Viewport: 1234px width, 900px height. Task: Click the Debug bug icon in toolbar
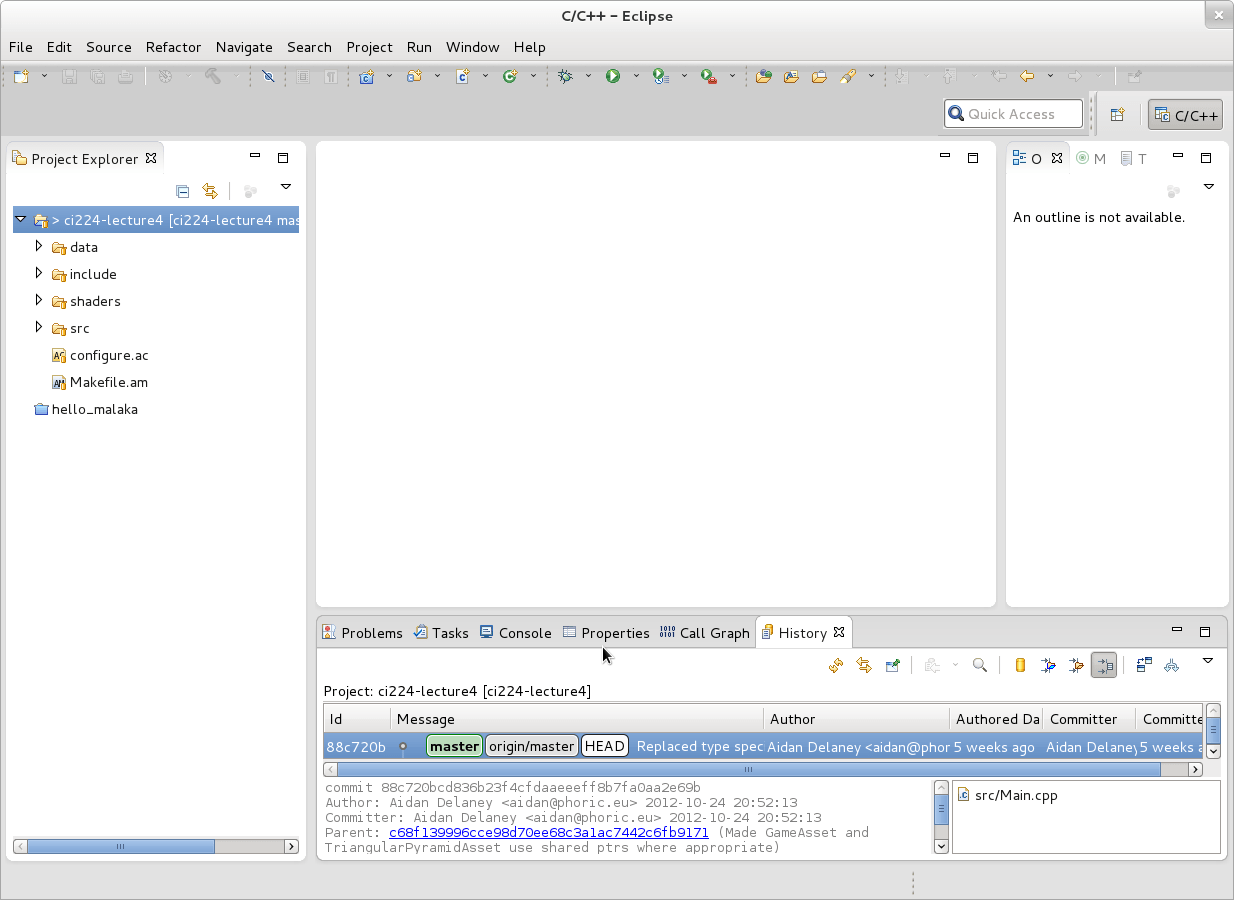pyautogui.click(x=565, y=76)
